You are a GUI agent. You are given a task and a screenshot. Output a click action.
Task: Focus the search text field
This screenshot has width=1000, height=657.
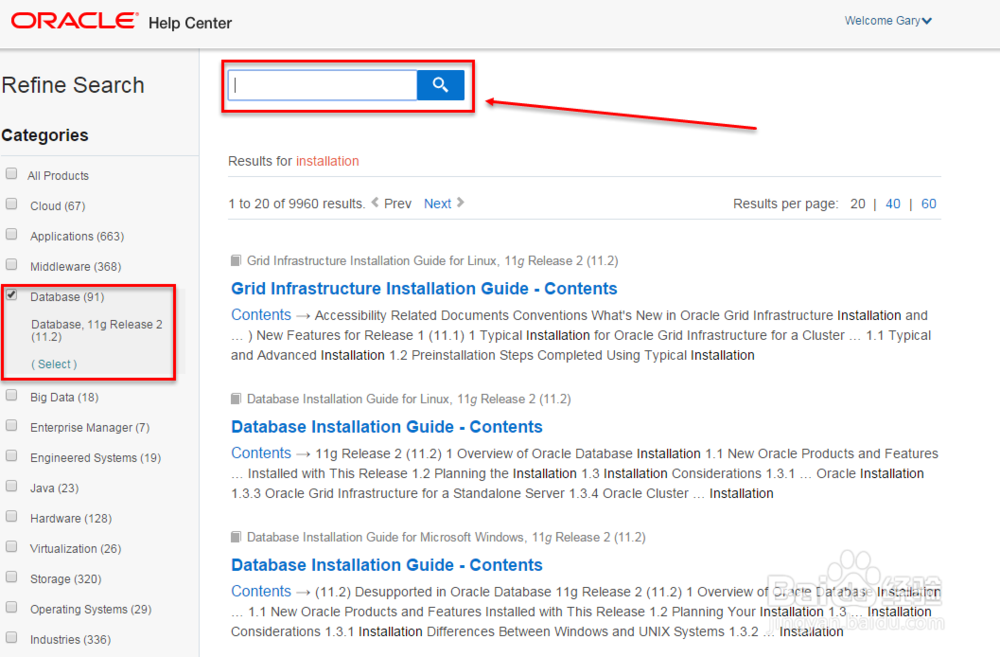[323, 85]
